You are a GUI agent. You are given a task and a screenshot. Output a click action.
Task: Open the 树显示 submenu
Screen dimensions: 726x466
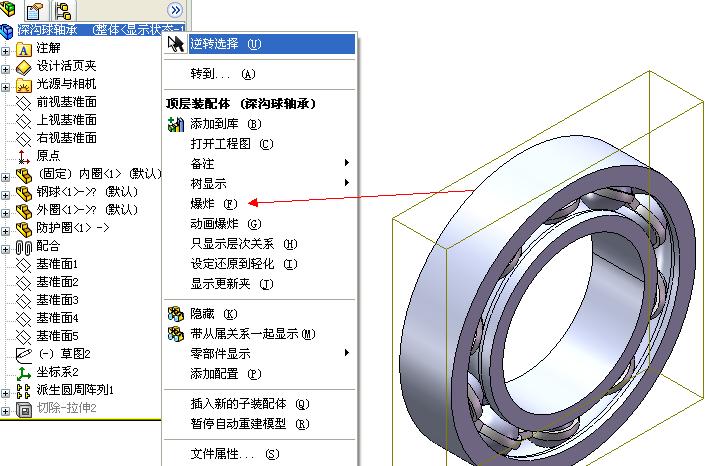(260, 183)
